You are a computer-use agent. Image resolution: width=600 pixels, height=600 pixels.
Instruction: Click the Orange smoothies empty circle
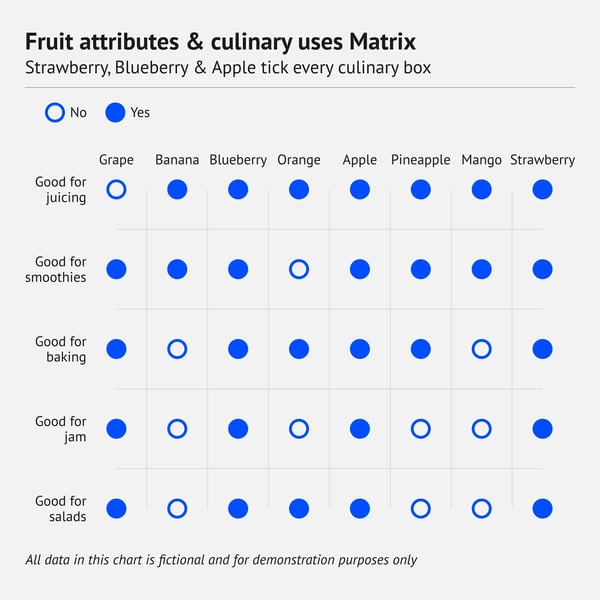point(299,269)
